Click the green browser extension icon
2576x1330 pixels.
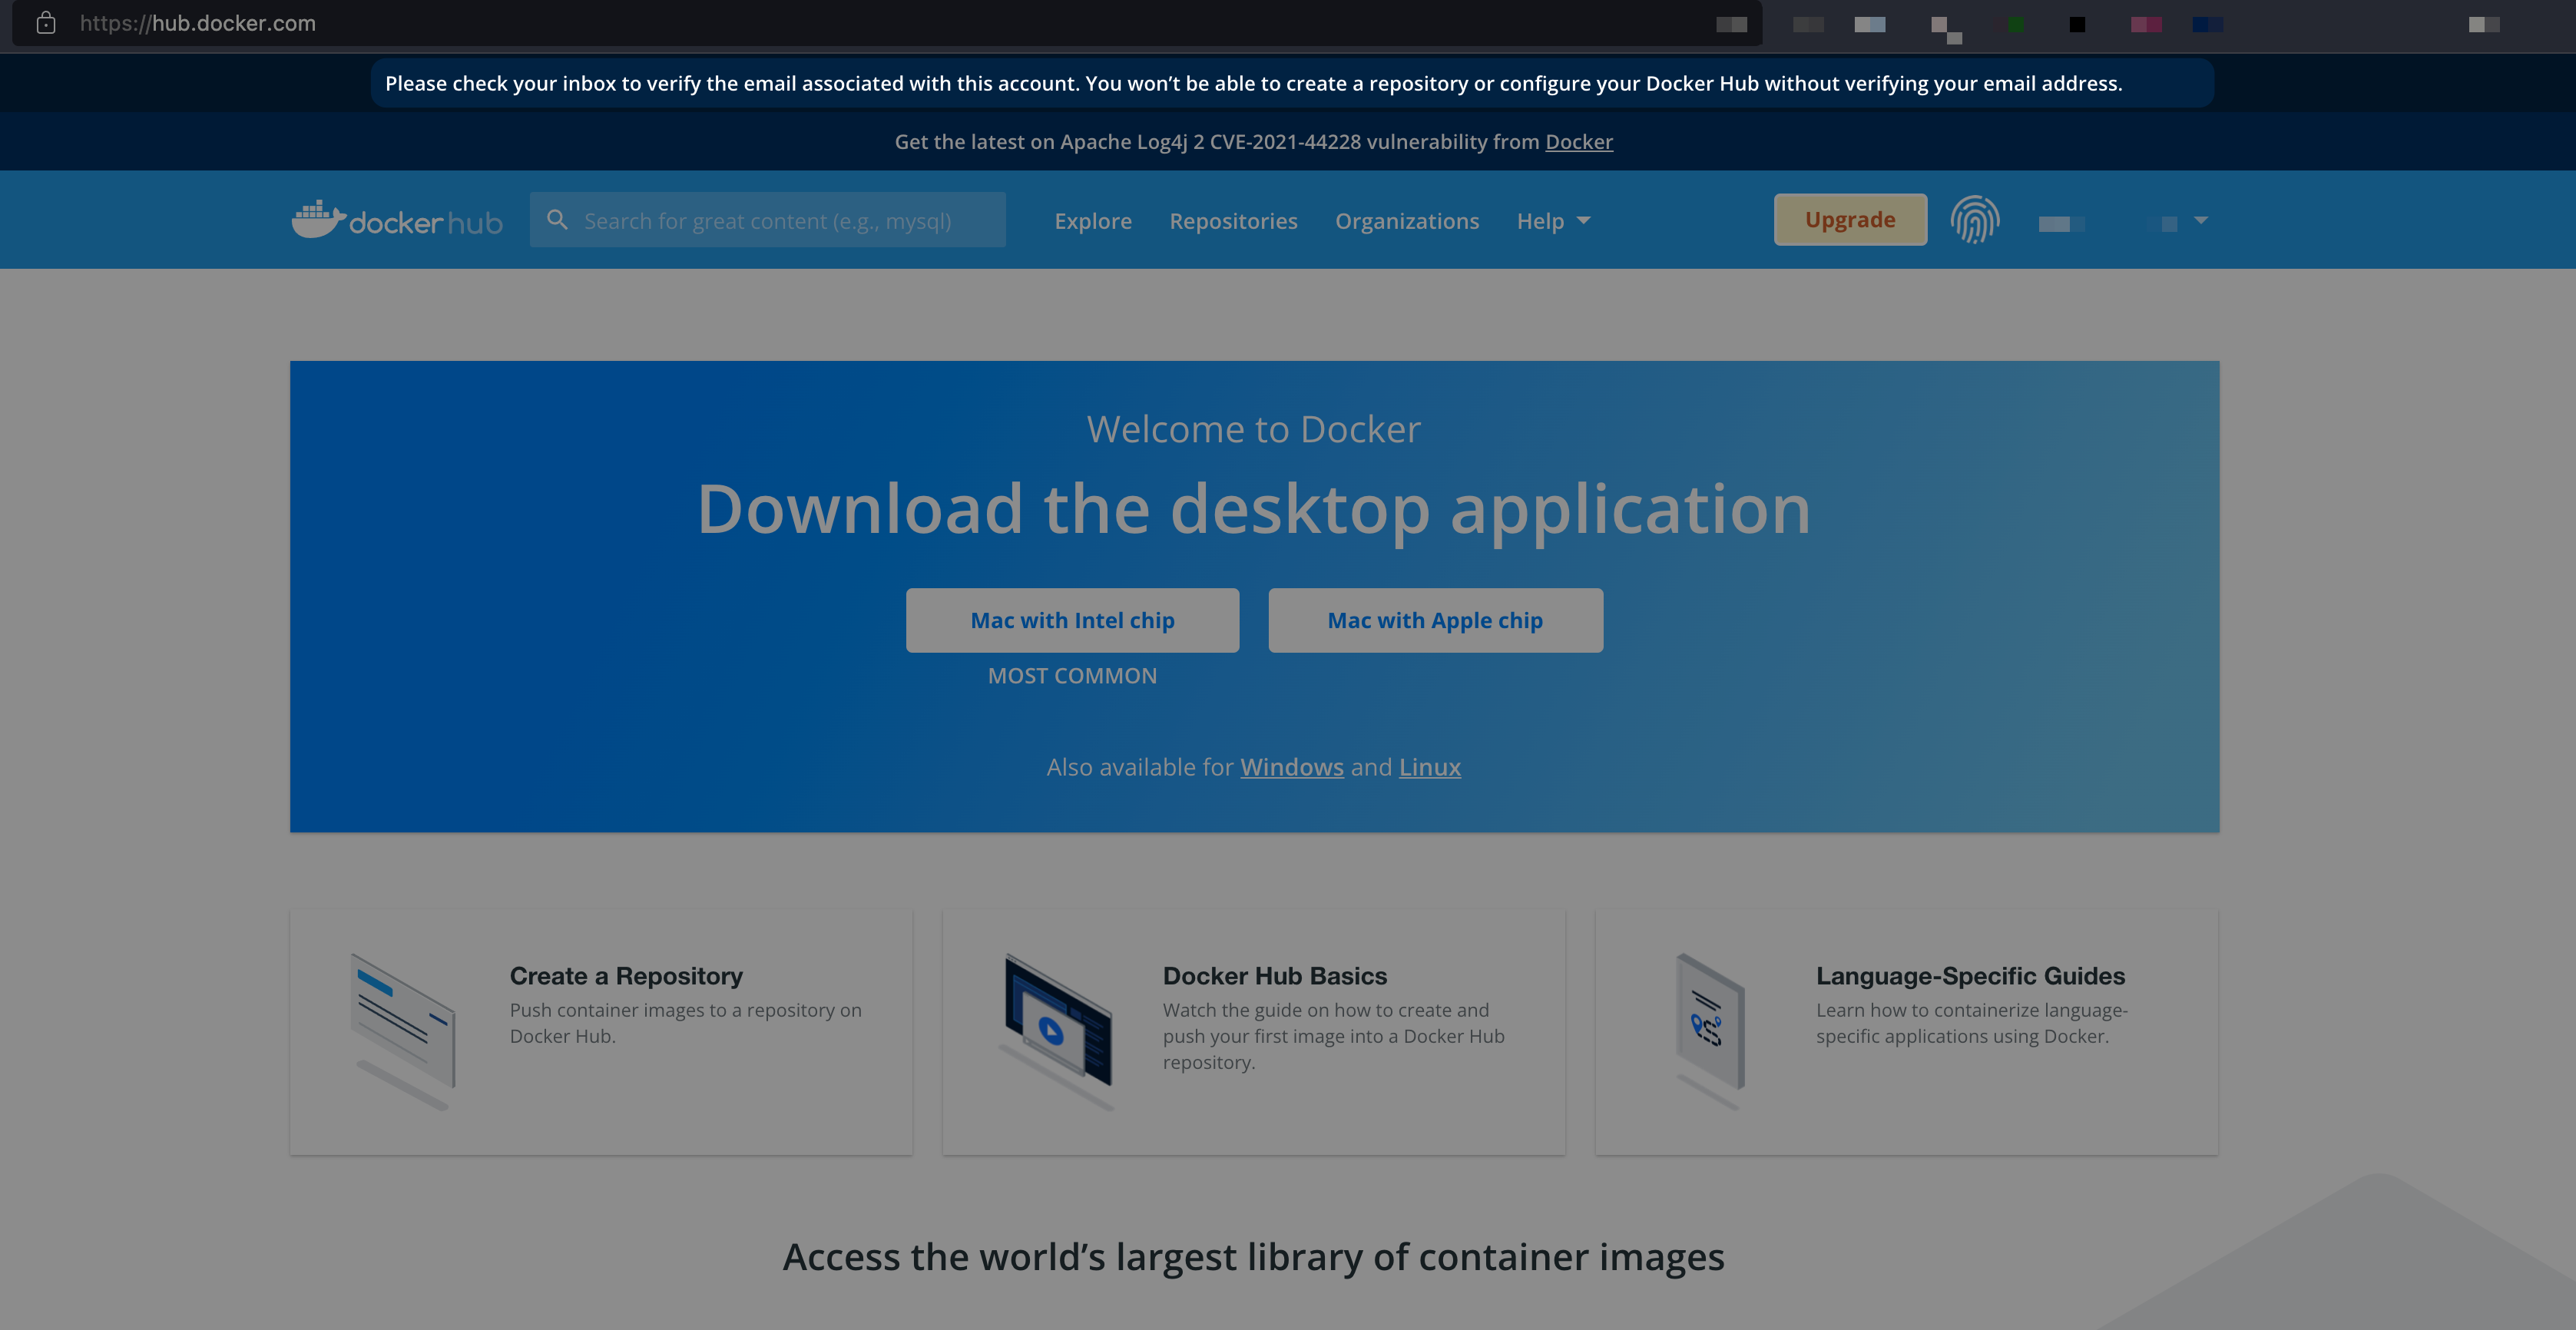(x=2015, y=24)
